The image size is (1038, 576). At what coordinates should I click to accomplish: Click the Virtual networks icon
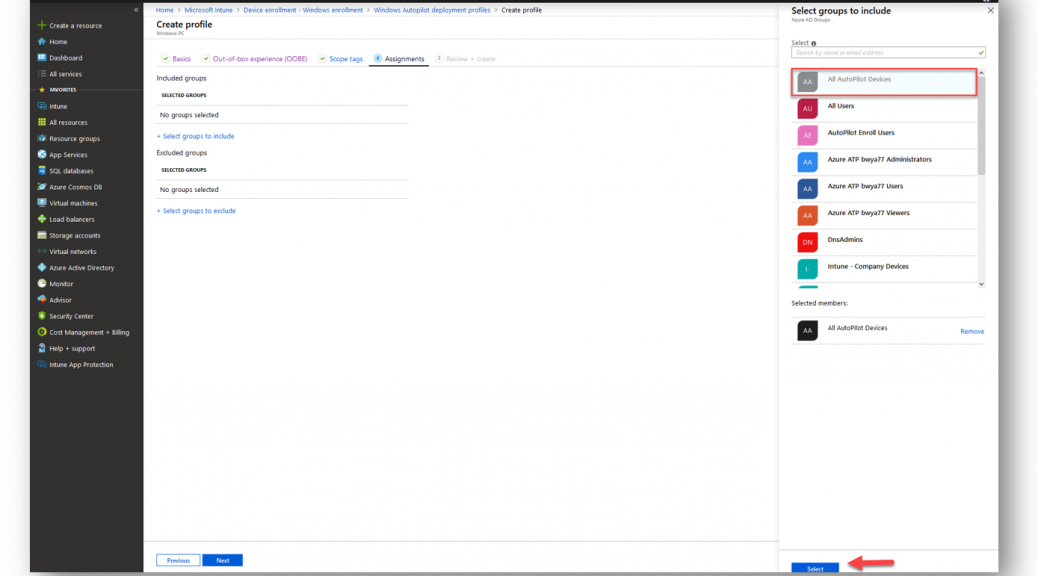[x=42, y=252]
